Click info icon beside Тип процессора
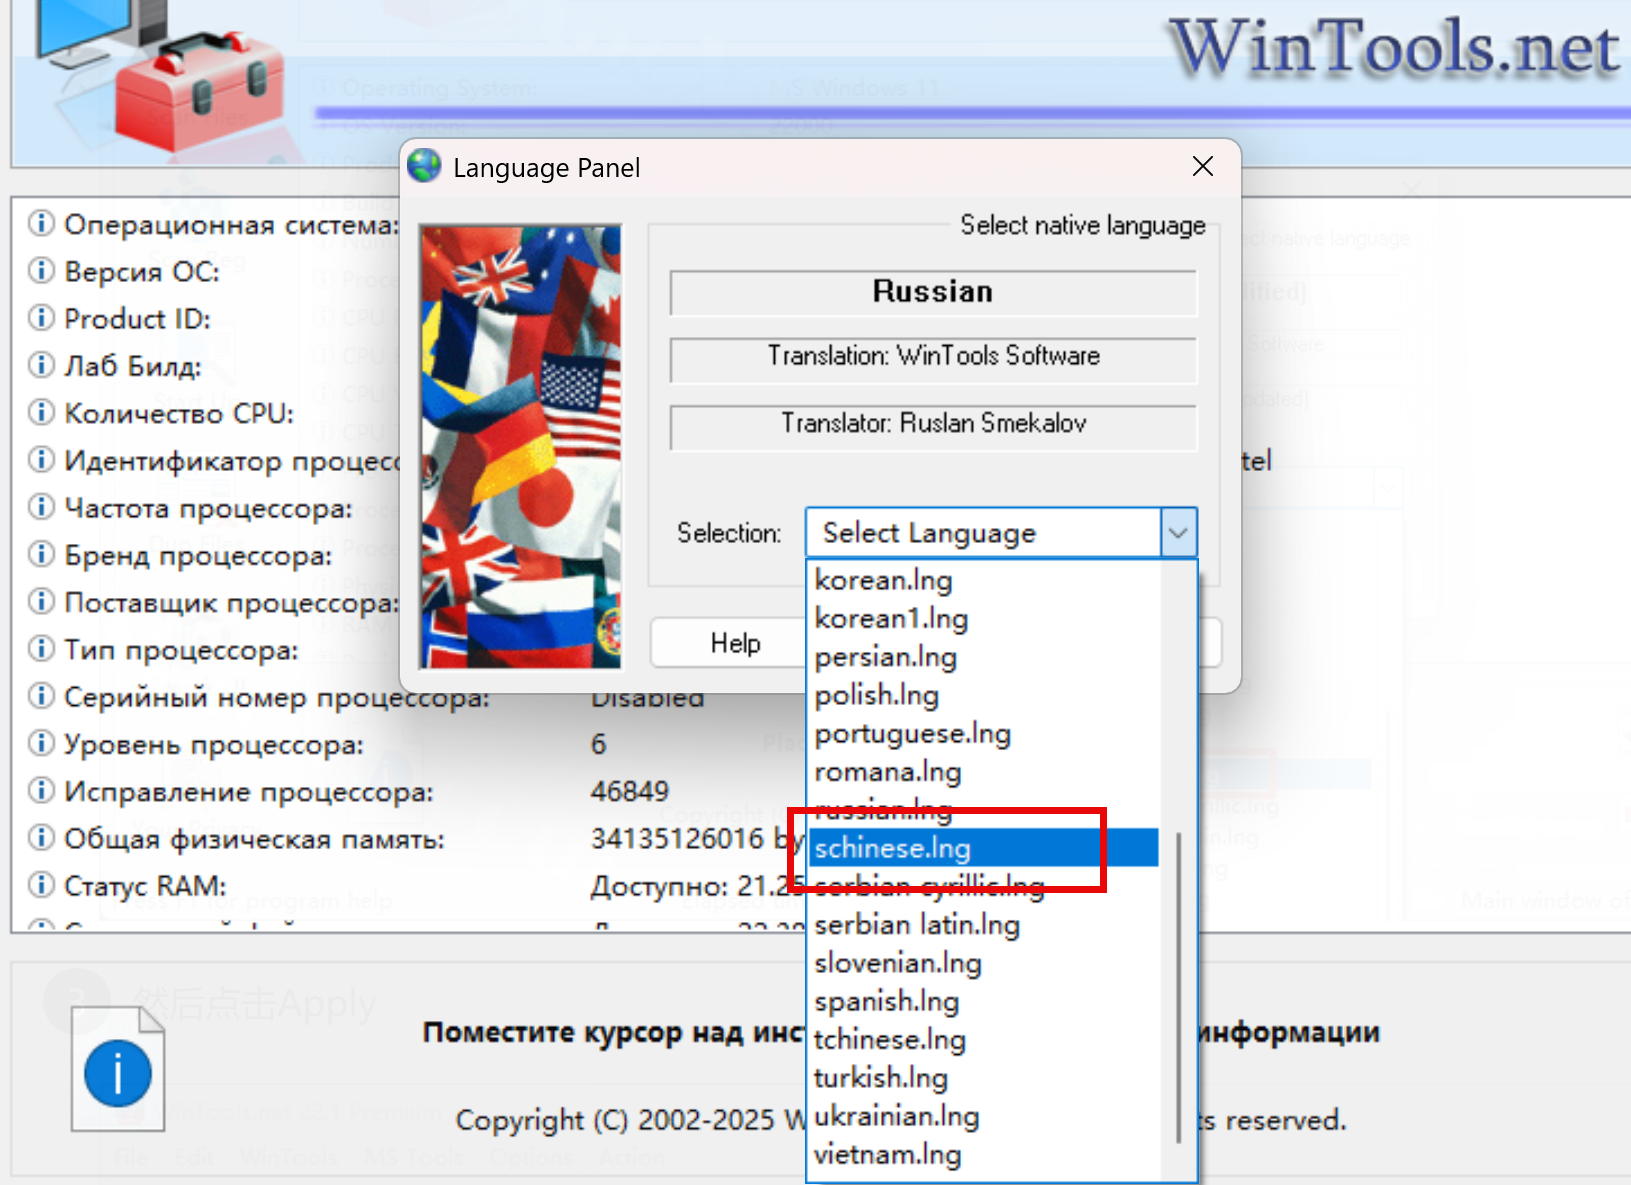 point(41,649)
